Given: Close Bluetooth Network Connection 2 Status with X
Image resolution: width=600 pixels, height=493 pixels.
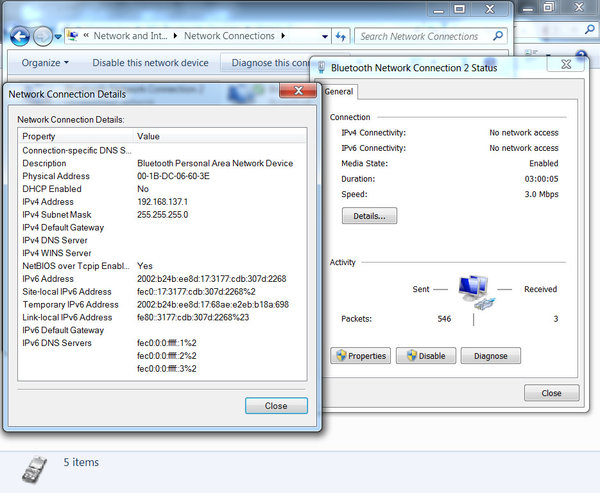Looking at the screenshot, I should tap(566, 64).
